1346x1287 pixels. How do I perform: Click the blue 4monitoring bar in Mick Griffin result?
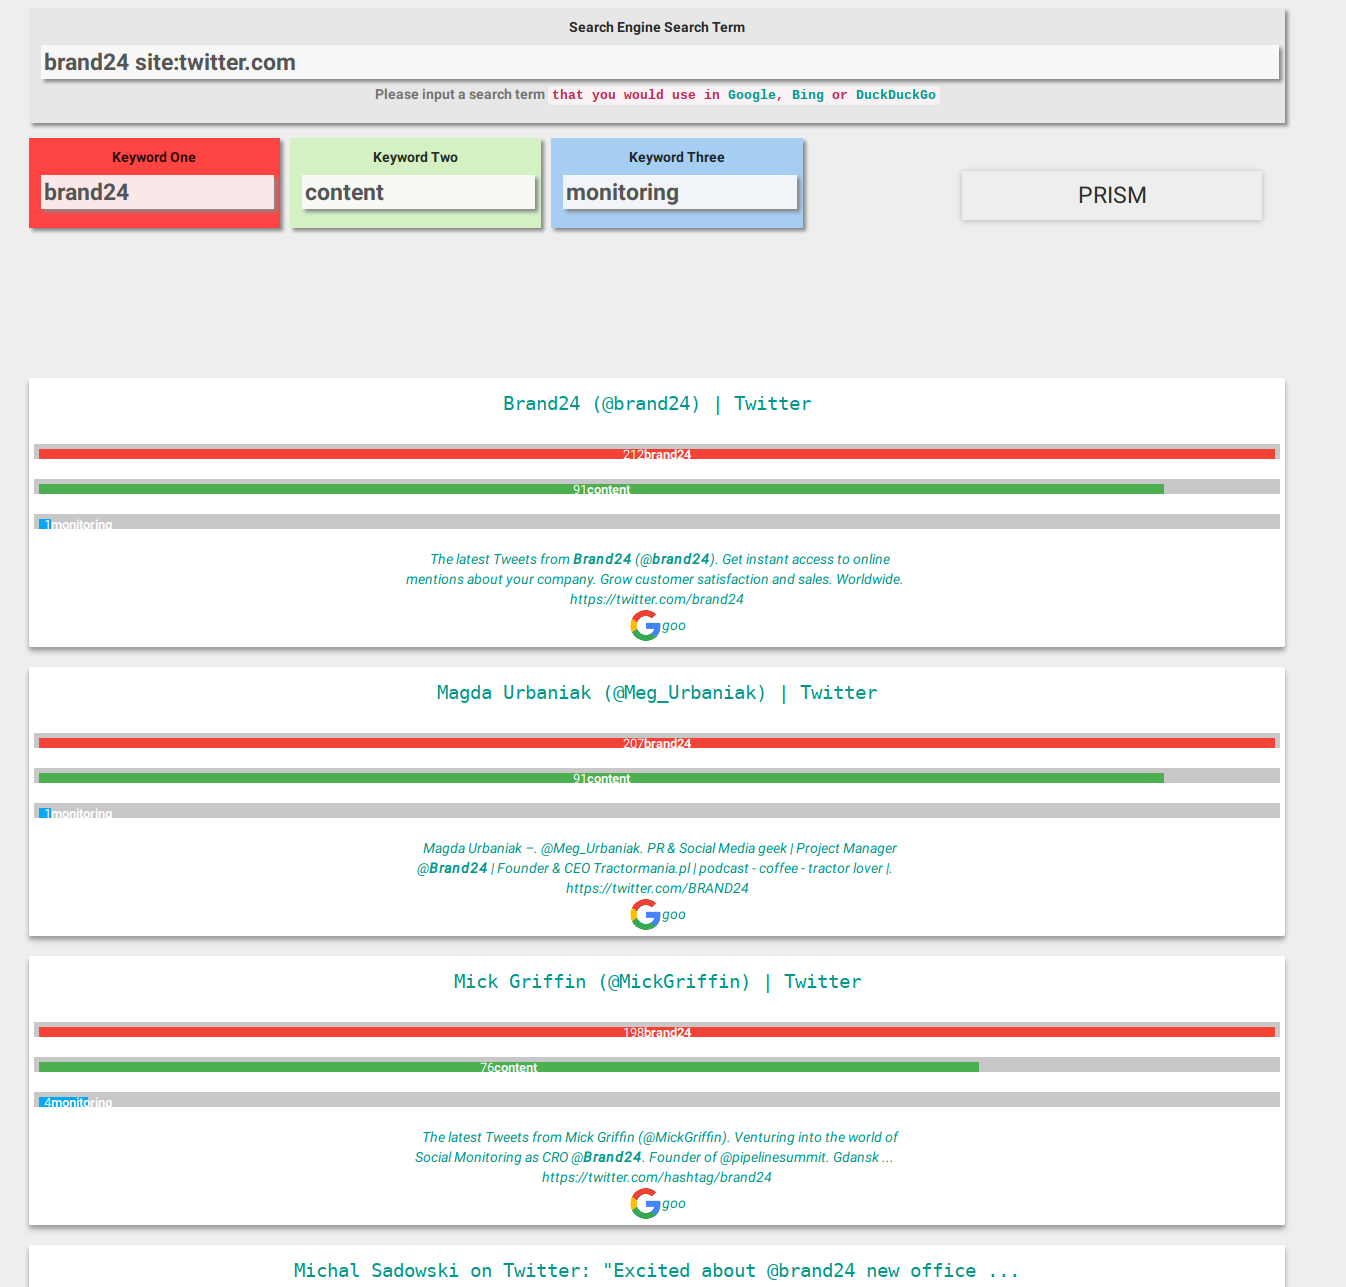click(63, 1102)
